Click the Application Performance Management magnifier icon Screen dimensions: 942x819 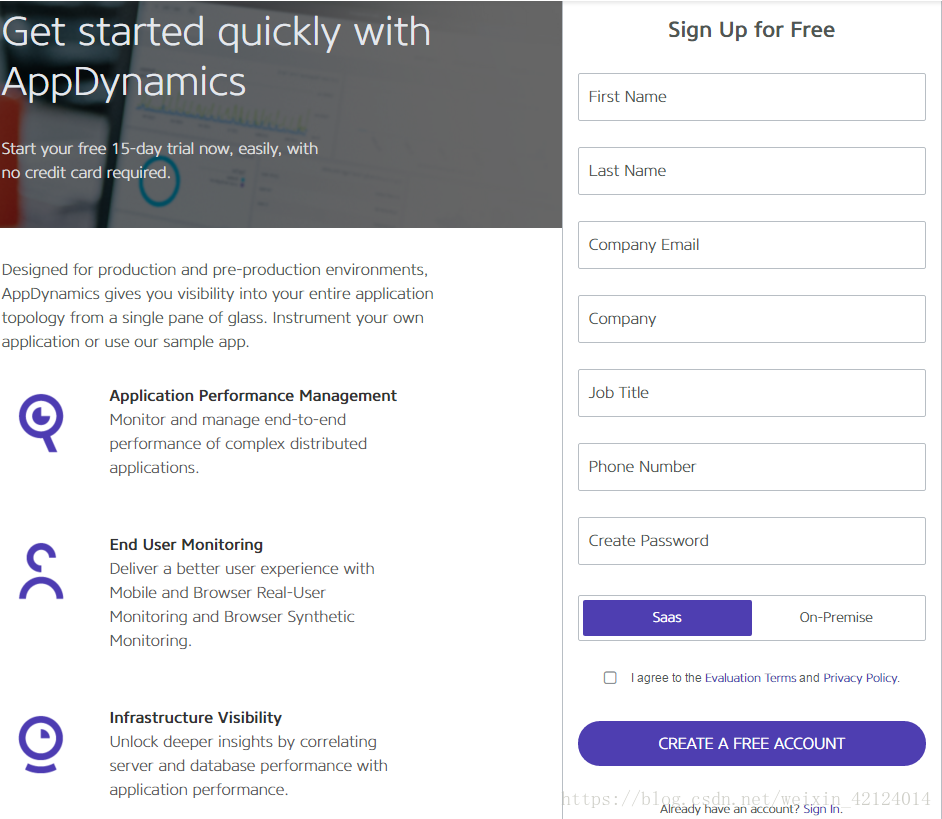coord(41,422)
